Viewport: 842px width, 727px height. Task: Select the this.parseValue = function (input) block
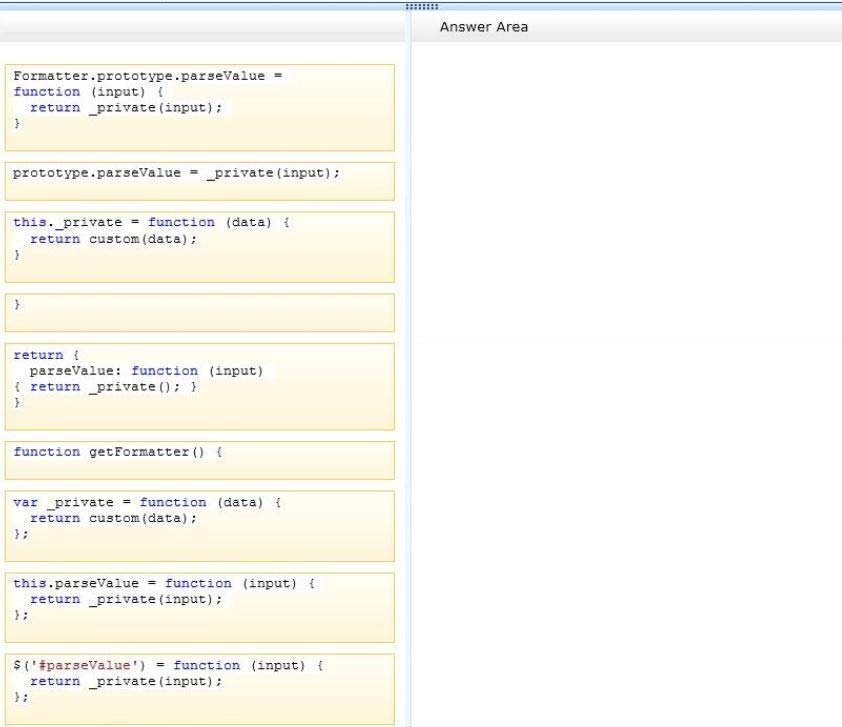click(x=200, y=608)
